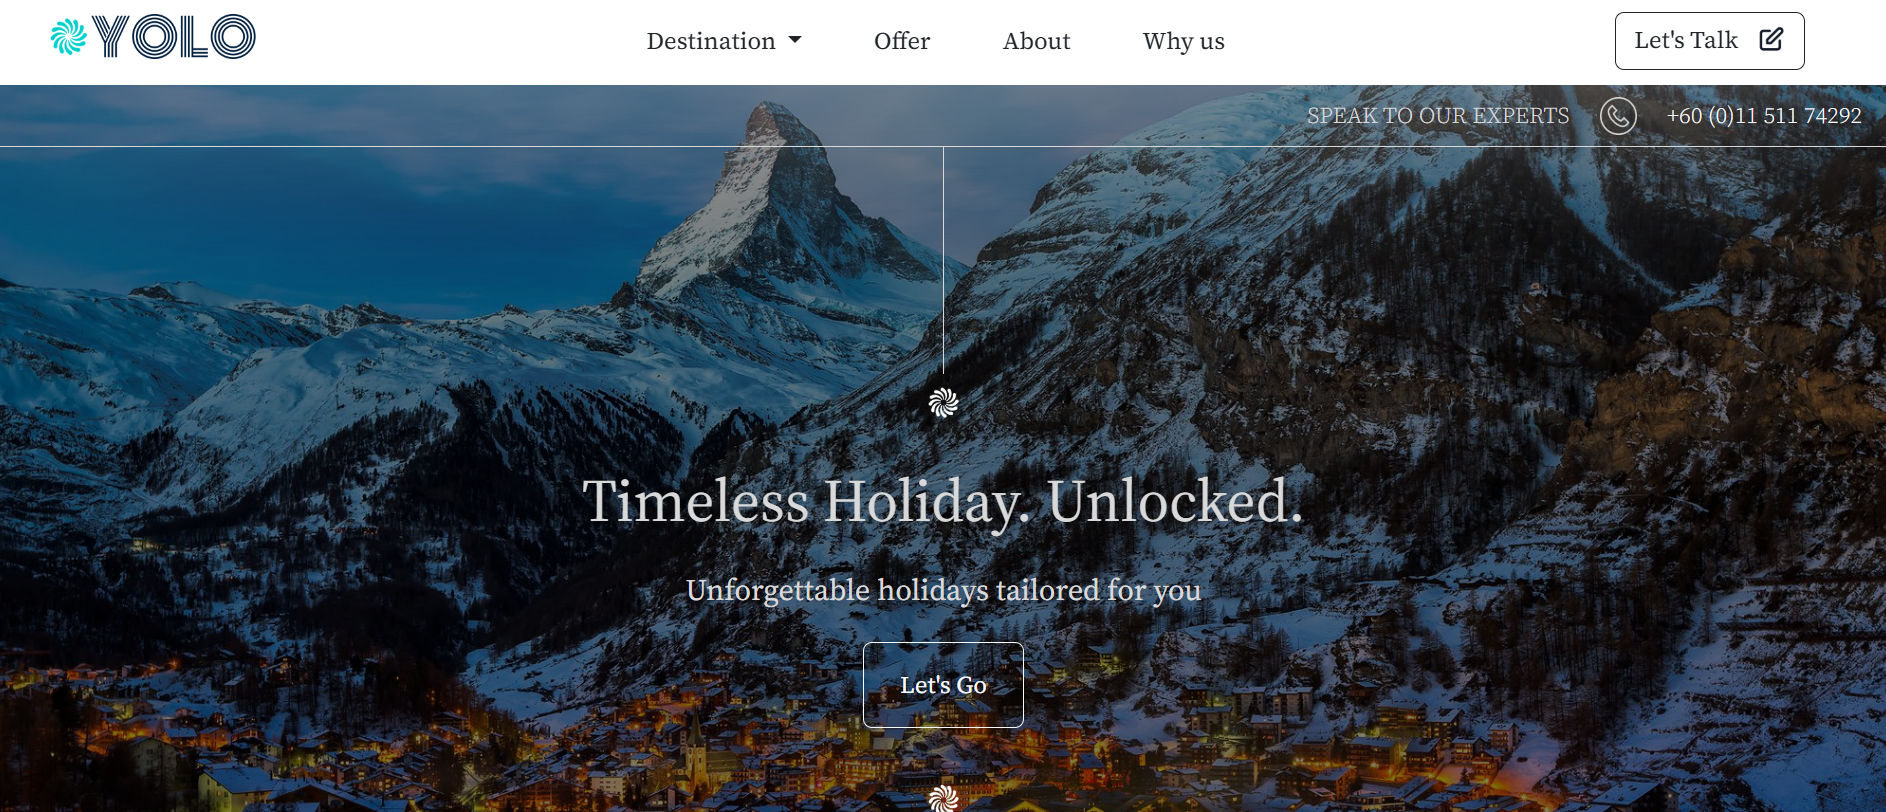Click the swirl icon at the bottom edge
1886x812 pixels.
pyautogui.click(x=943, y=799)
